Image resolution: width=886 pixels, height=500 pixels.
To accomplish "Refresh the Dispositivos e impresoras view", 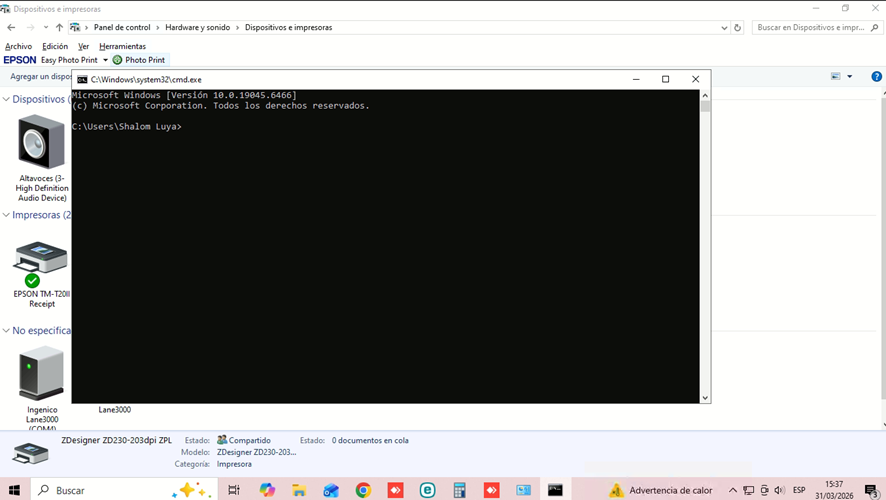I will pos(738,28).
